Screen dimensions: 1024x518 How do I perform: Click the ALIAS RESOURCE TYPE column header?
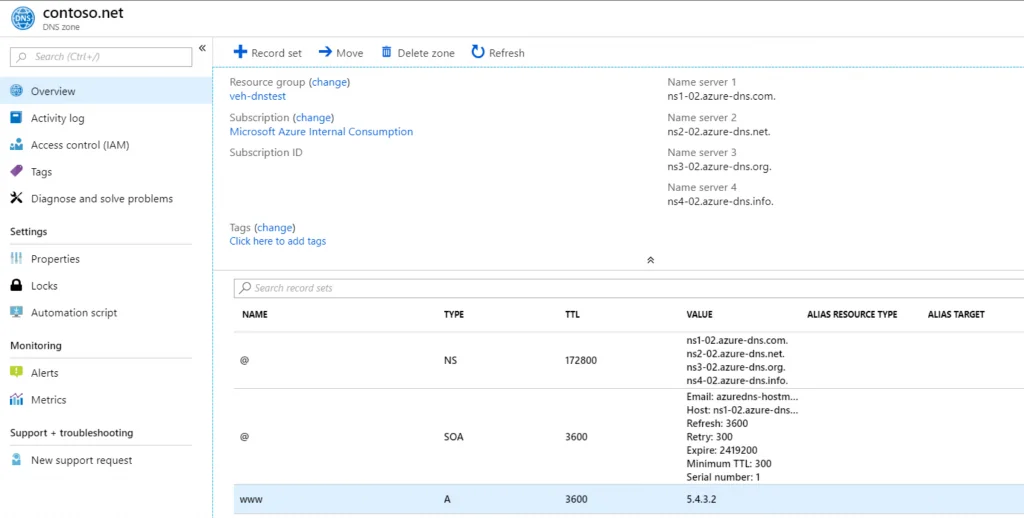coord(852,314)
